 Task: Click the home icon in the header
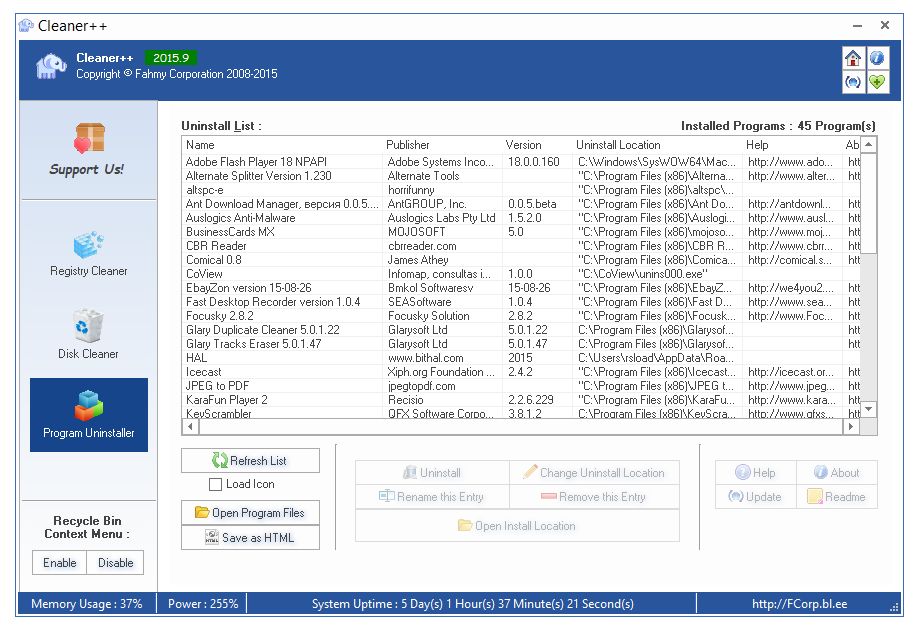point(853,58)
